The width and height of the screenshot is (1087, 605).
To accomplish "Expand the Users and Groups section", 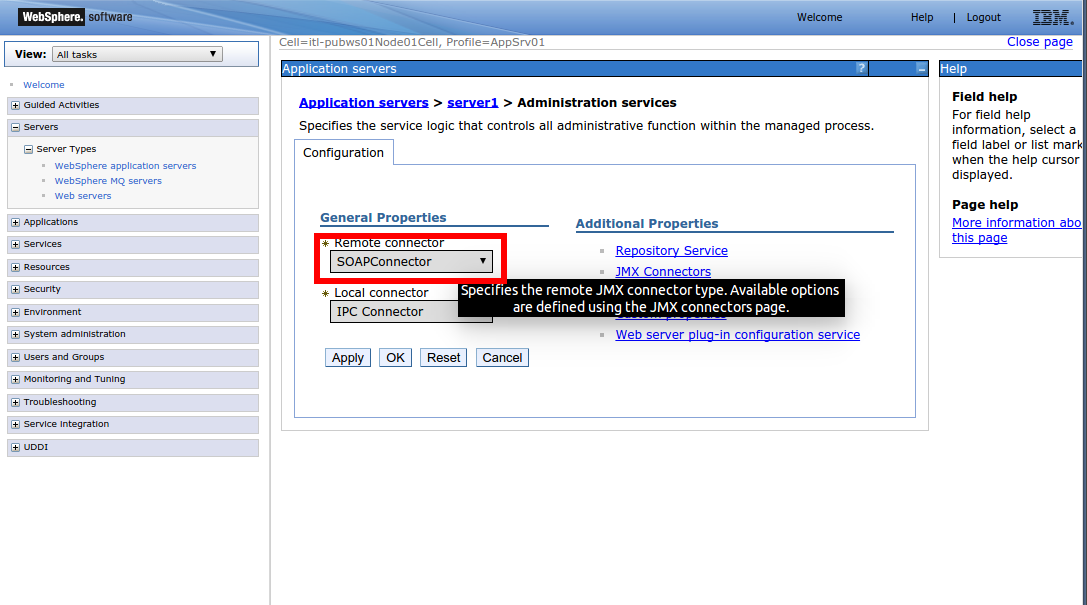I will click(15, 358).
